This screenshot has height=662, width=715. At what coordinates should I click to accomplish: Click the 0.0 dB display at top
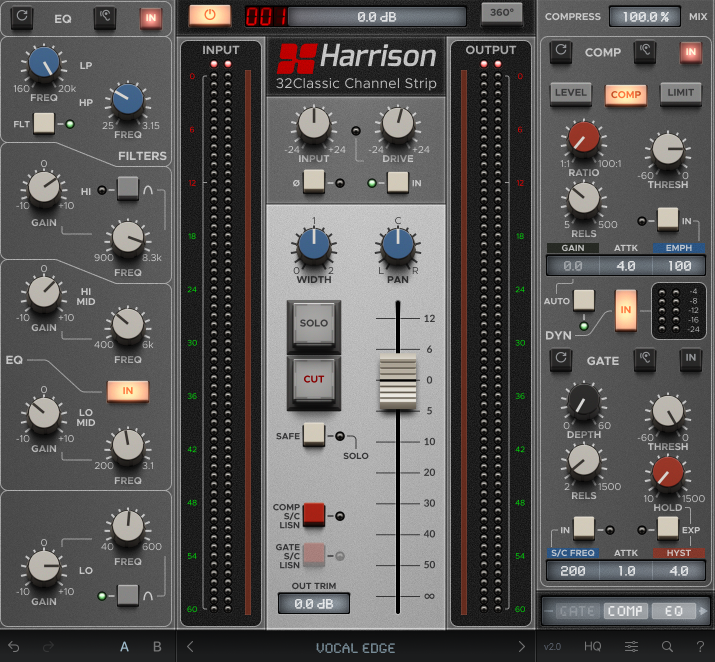point(377,17)
